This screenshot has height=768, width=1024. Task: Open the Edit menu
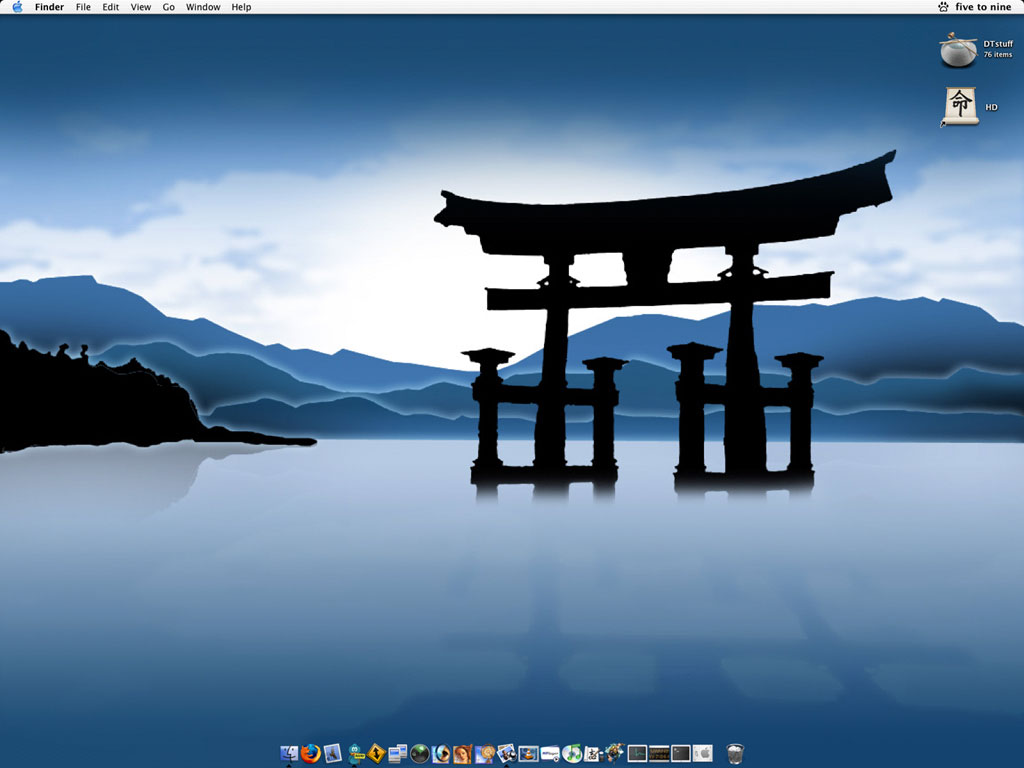click(111, 7)
